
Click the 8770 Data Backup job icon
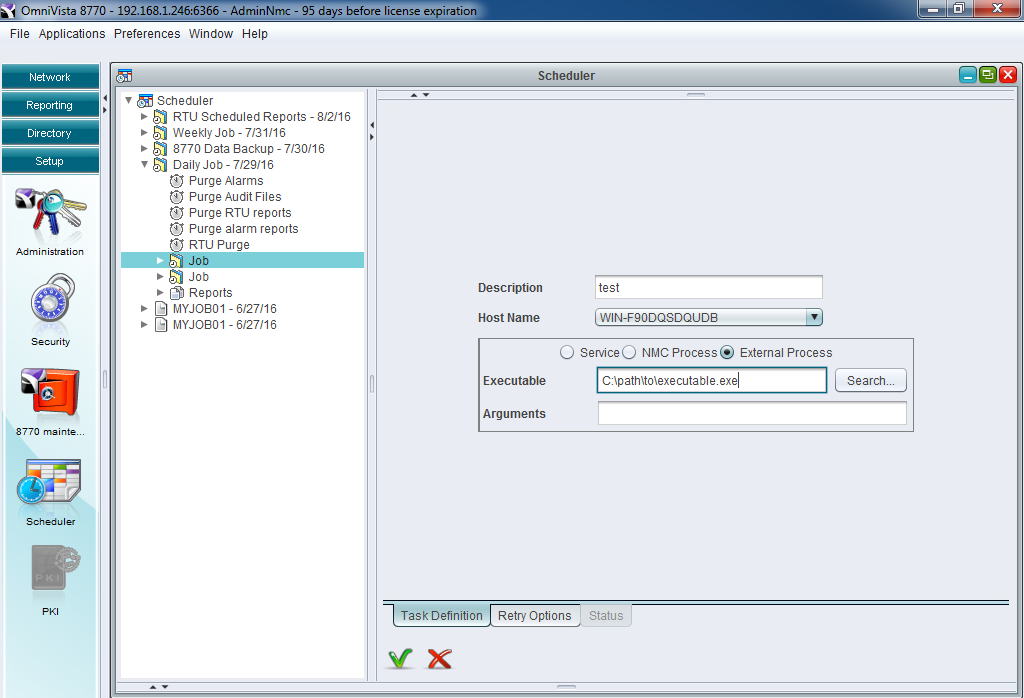160,149
